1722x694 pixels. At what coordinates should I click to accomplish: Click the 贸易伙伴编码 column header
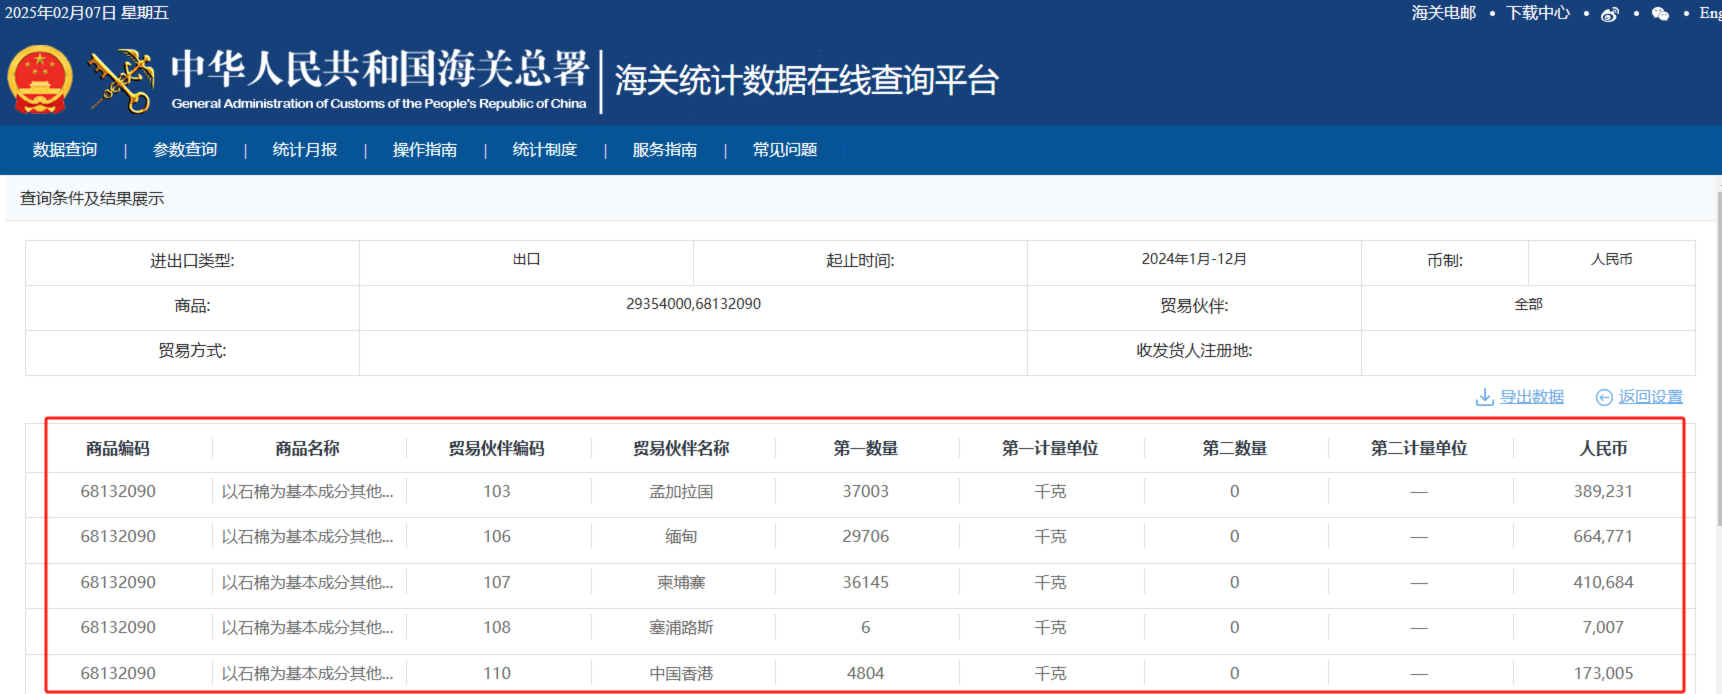pyautogui.click(x=497, y=449)
